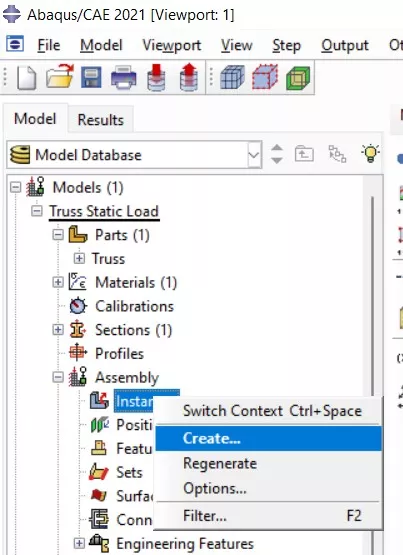The image size is (403, 555).
Task: Open the View menu
Action: (237, 45)
